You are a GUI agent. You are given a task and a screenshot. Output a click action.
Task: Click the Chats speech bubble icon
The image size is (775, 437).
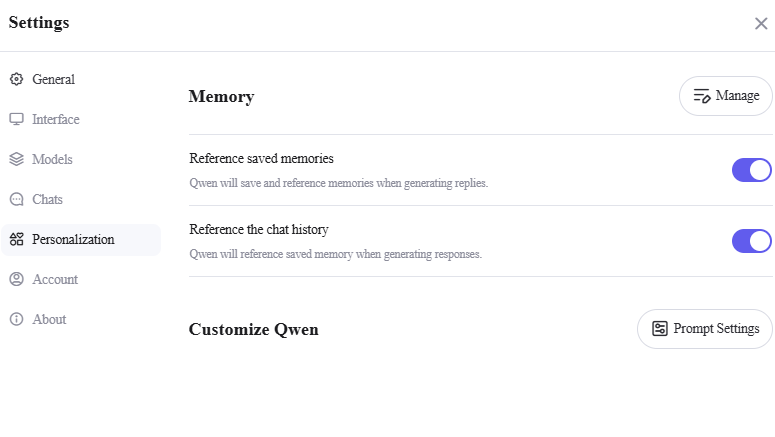pyautogui.click(x=16, y=199)
